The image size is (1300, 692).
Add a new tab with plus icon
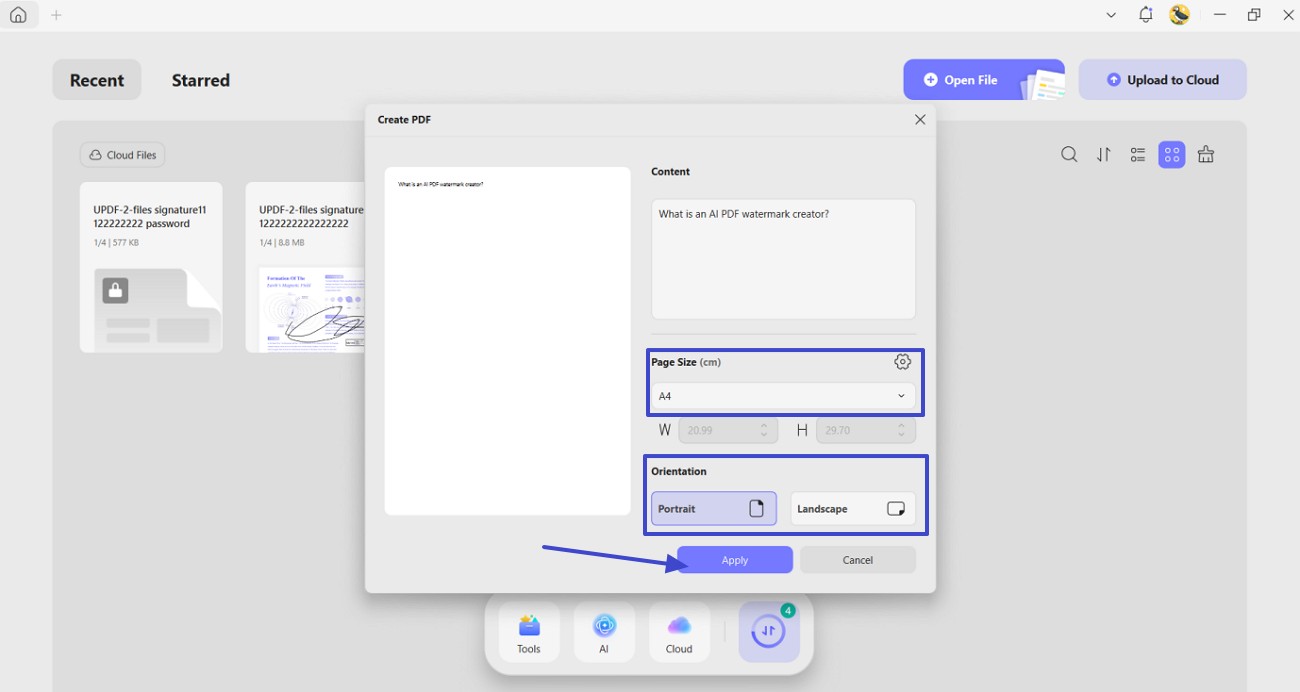pyautogui.click(x=56, y=15)
